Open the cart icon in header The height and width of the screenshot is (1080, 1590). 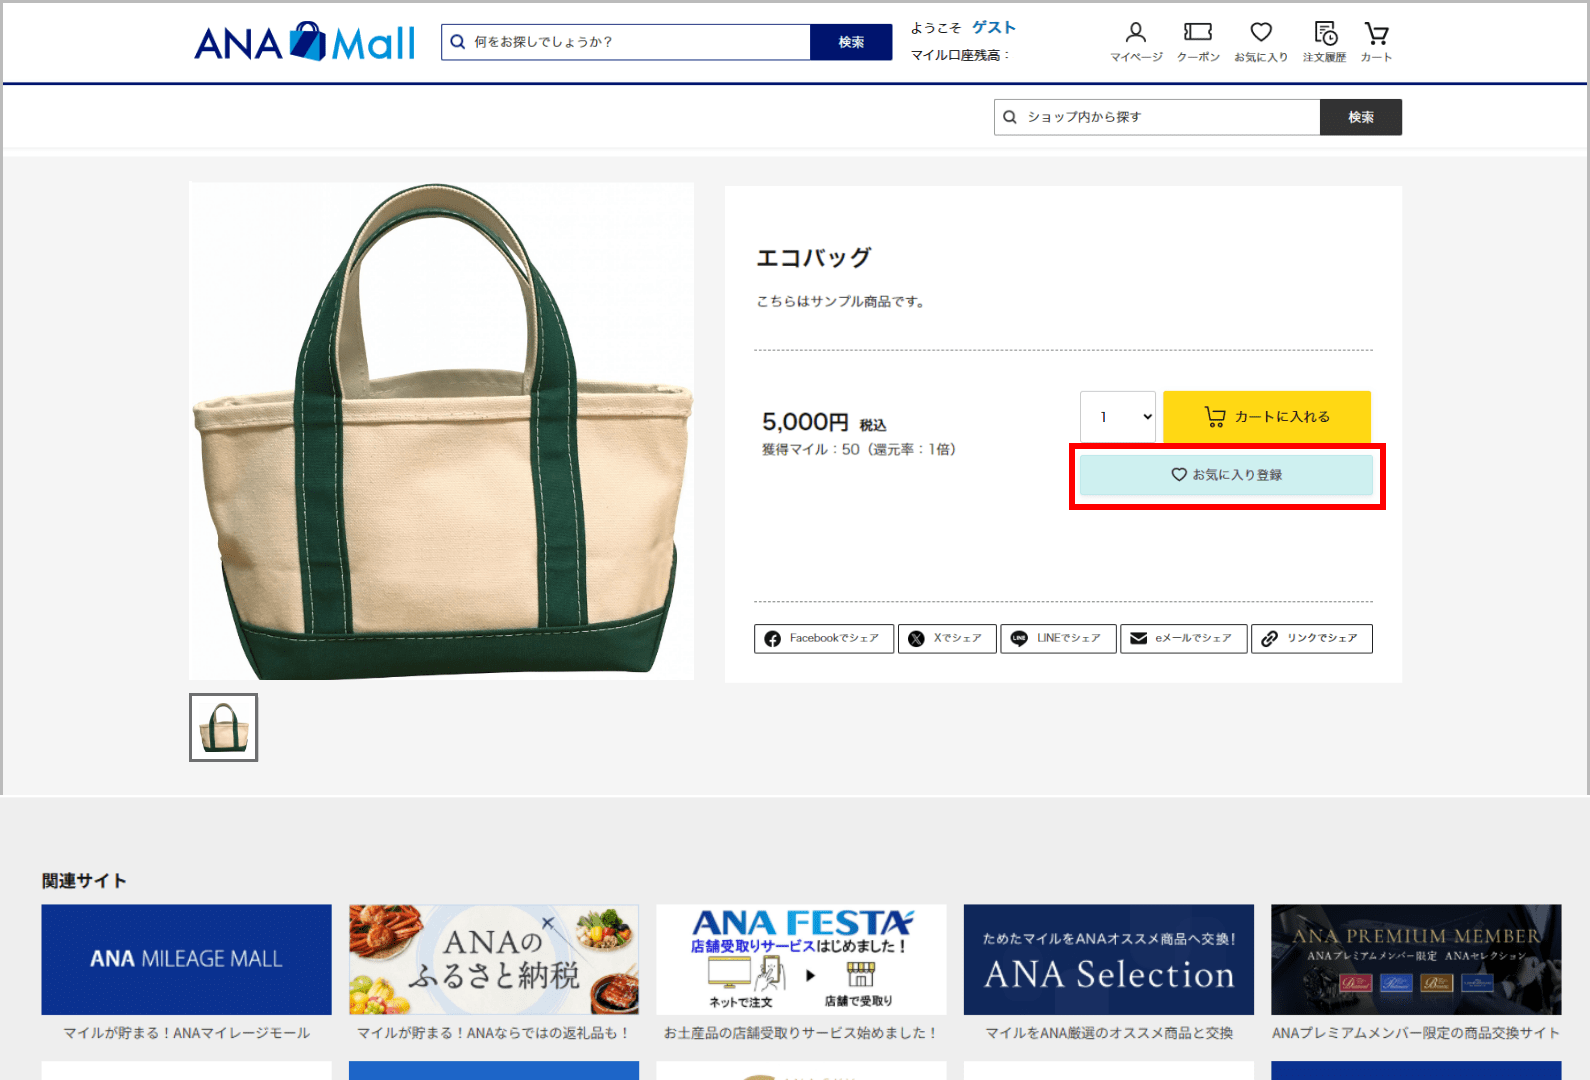point(1376,42)
